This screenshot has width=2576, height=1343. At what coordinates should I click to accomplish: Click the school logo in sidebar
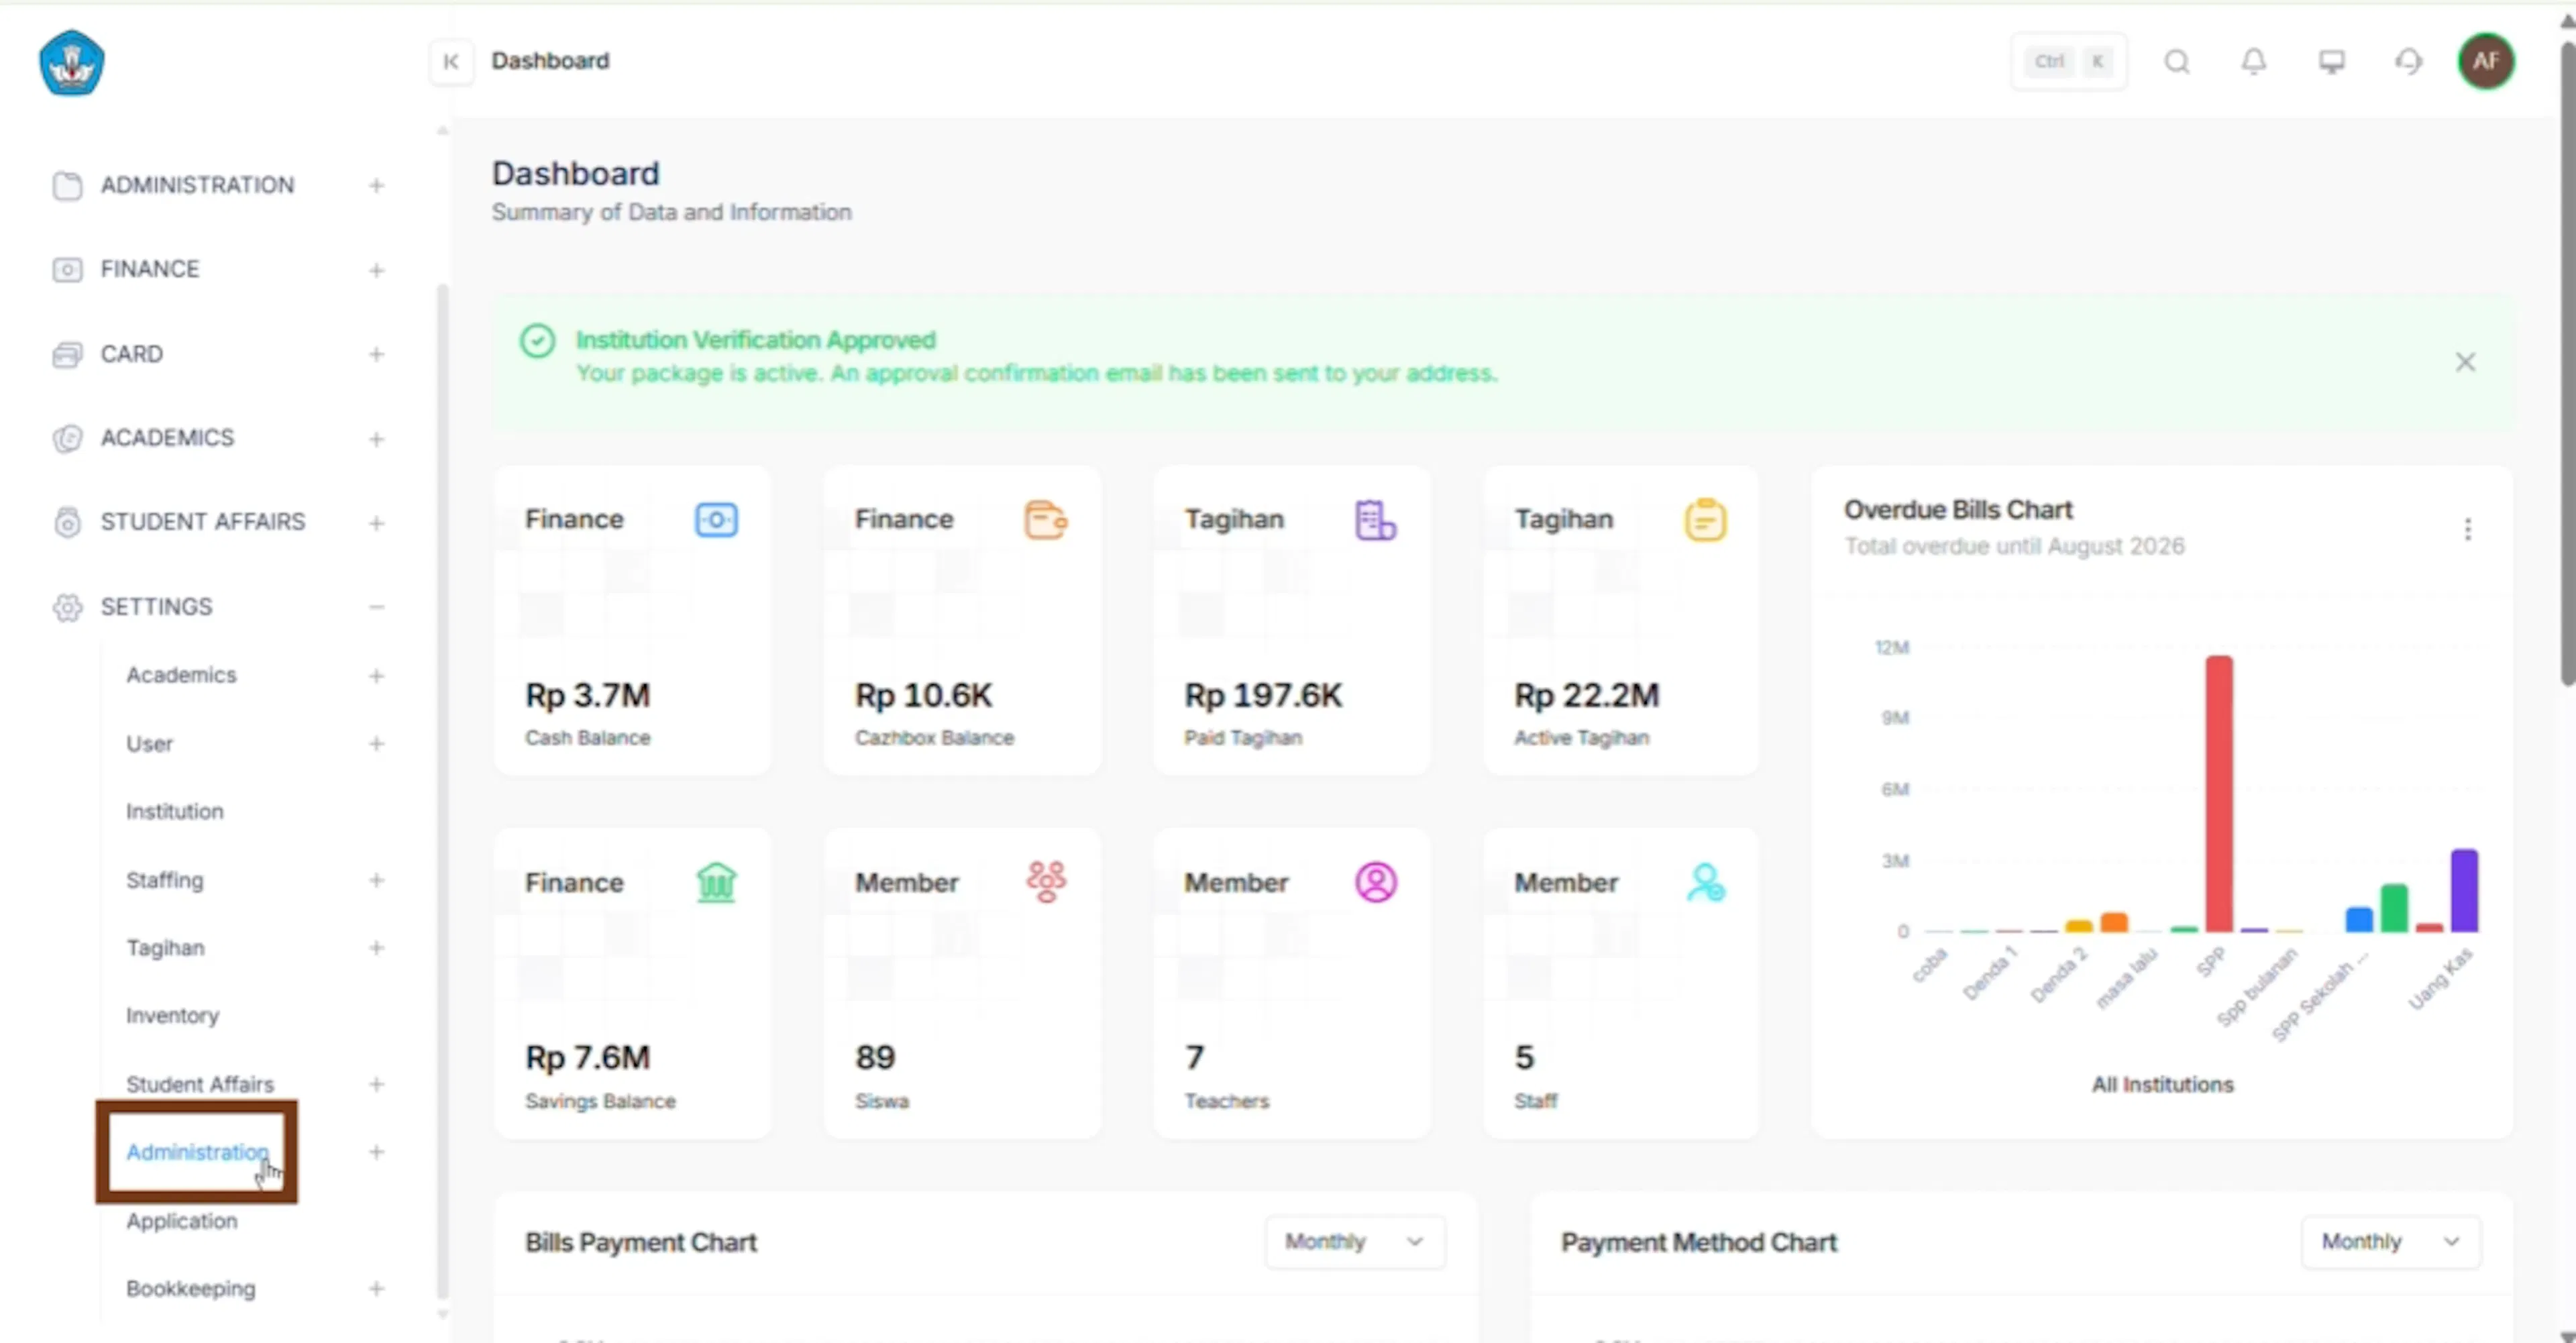71,62
